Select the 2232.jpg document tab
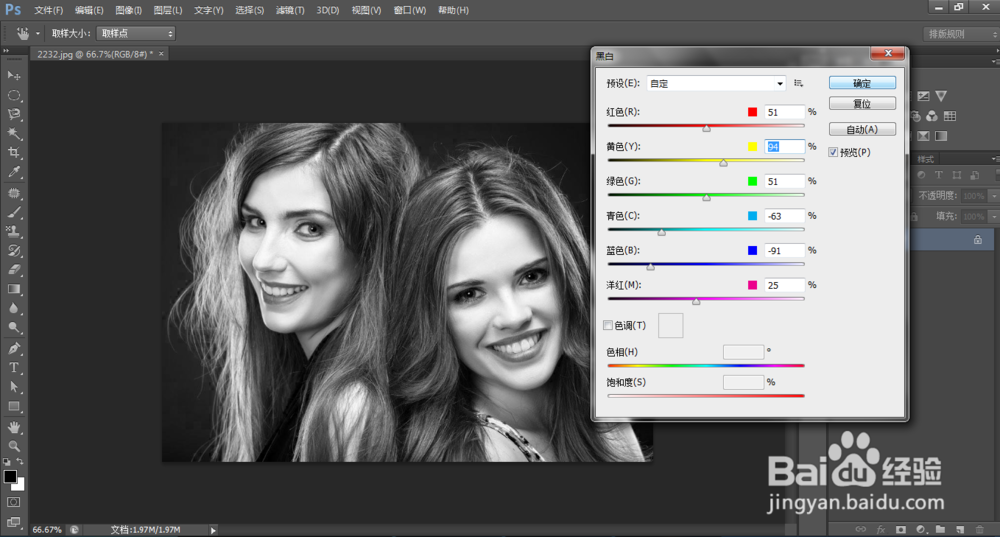 pyautogui.click(x=94, y=54)
